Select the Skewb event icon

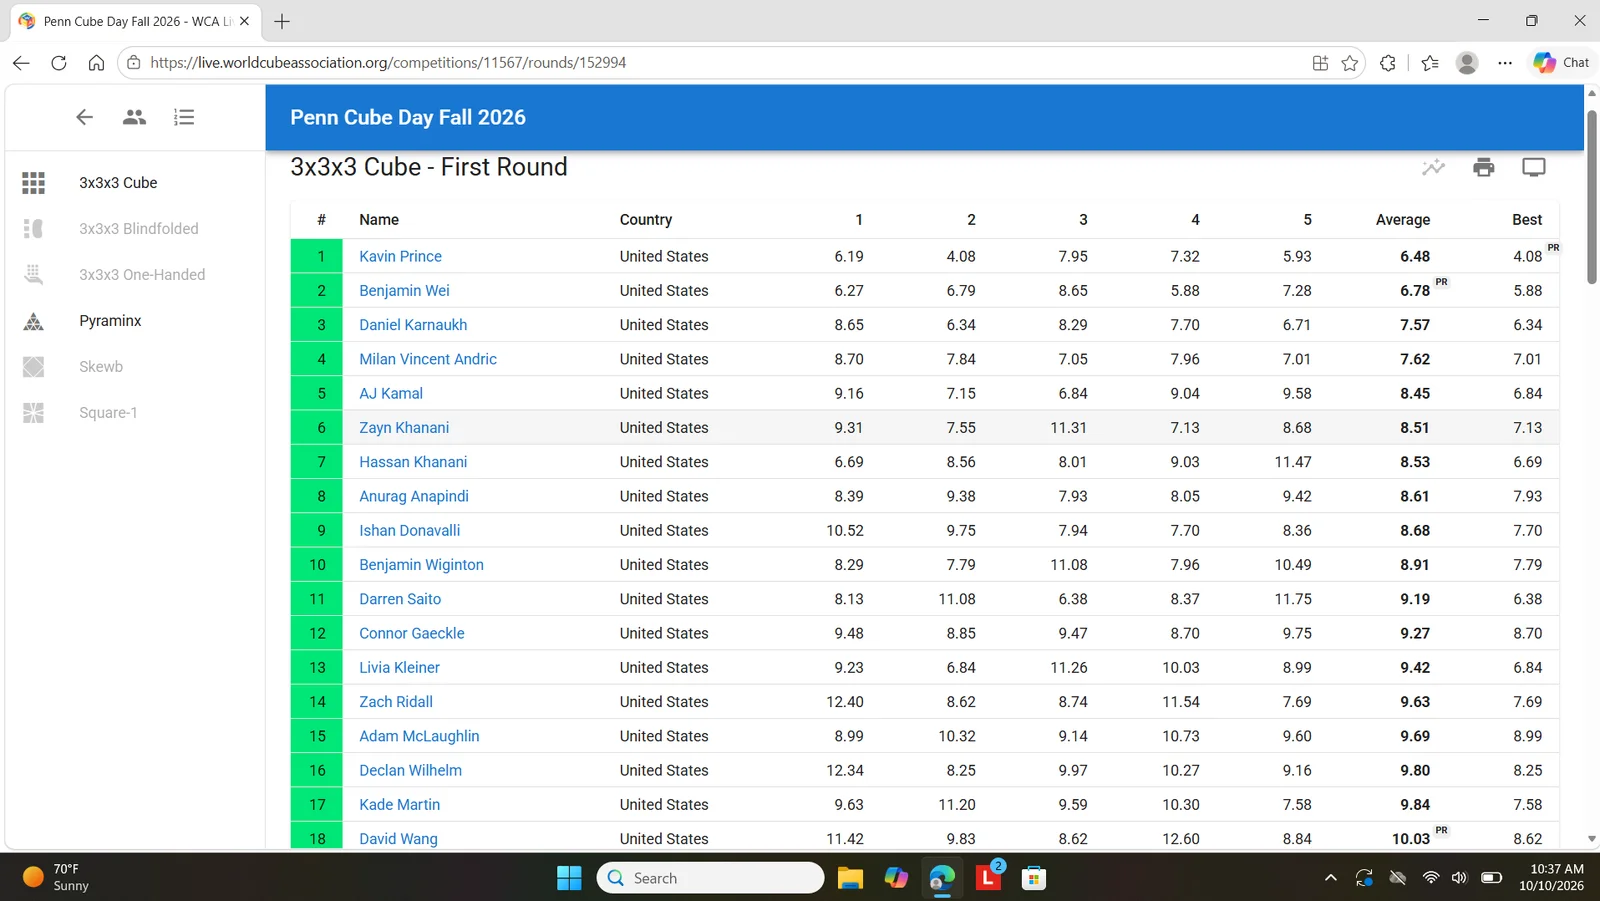click(33, 367)
